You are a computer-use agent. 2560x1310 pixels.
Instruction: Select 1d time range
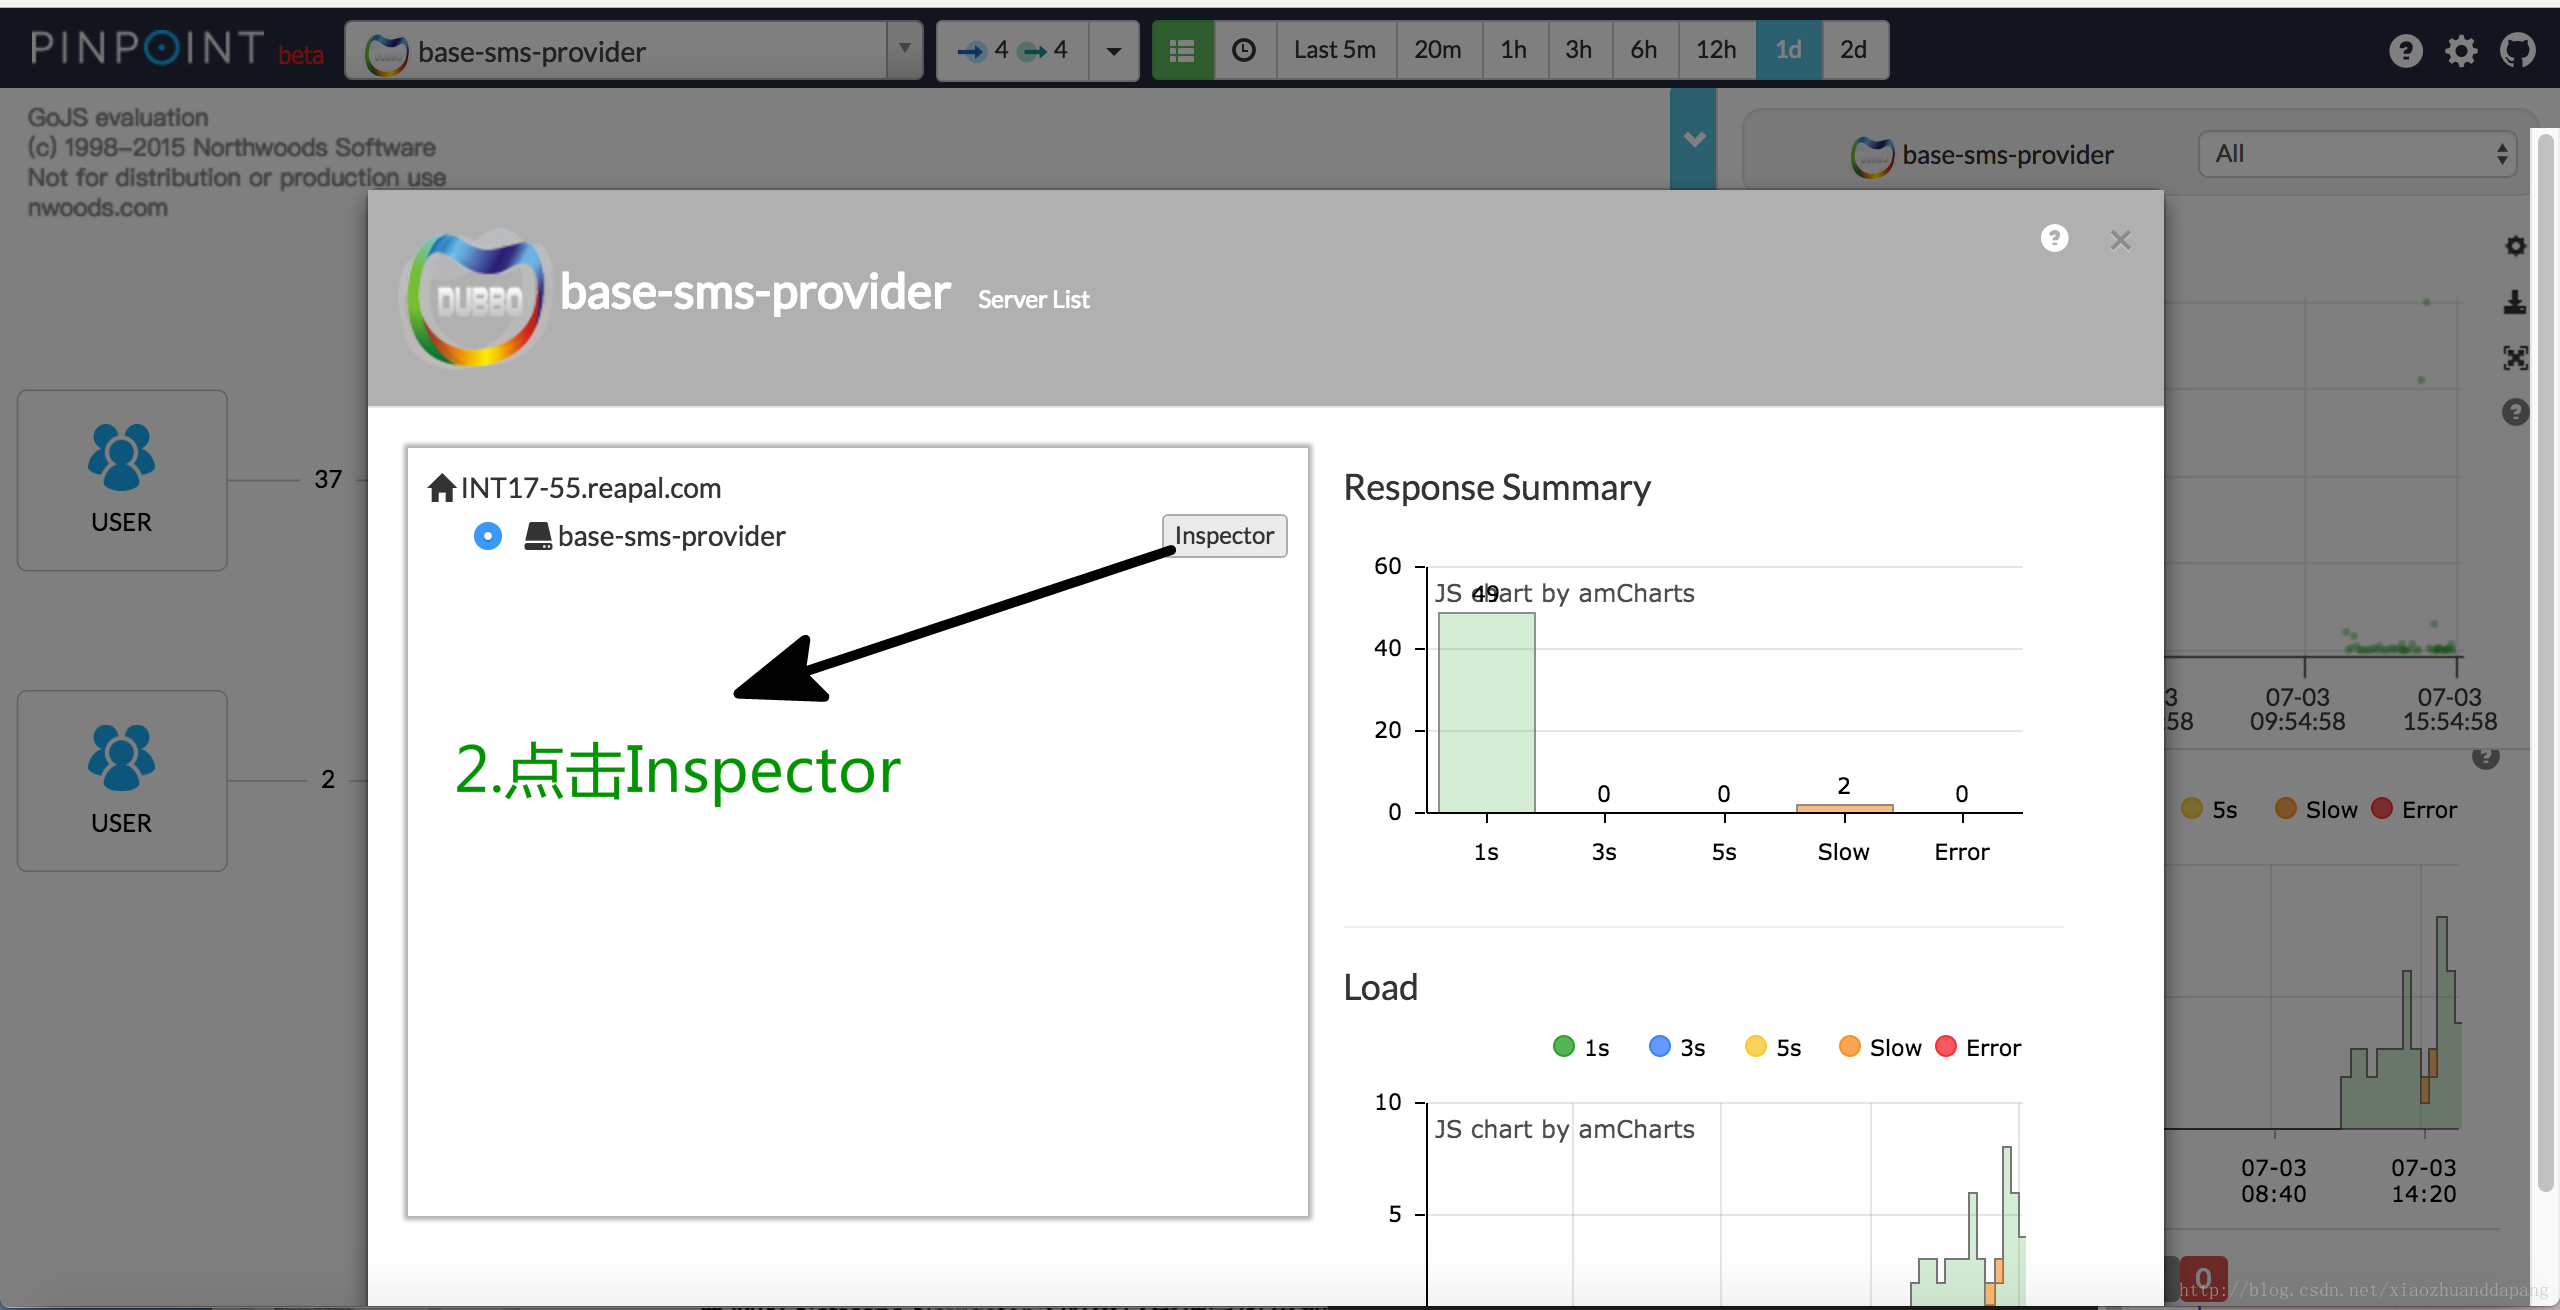pos(1788,50)
